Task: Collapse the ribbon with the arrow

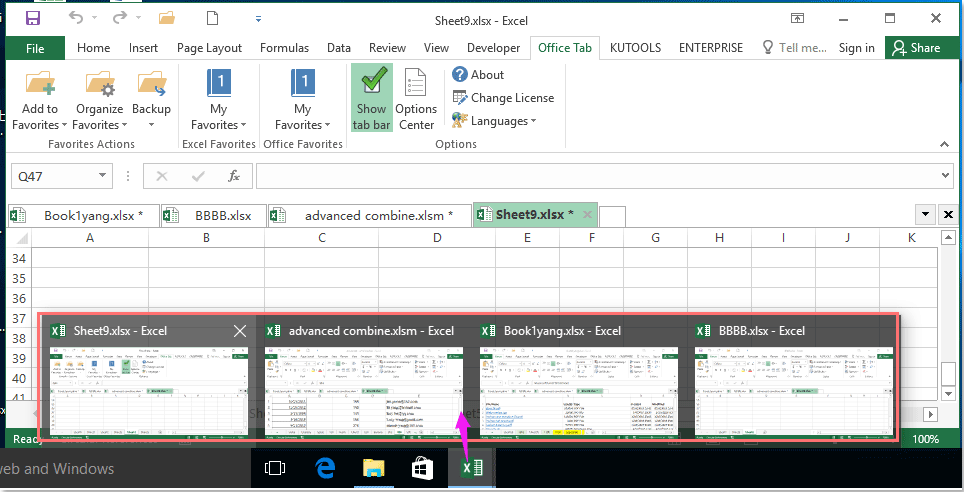Action: pos(944,144)
